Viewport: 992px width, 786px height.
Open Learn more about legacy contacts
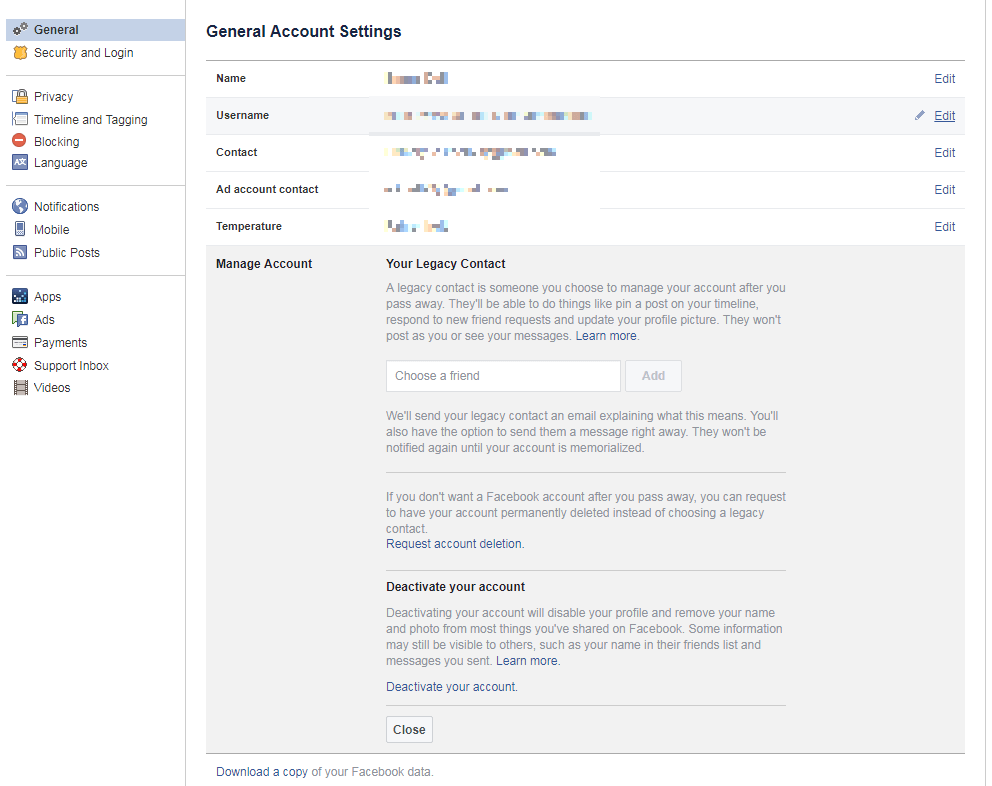tap(605, 335)
